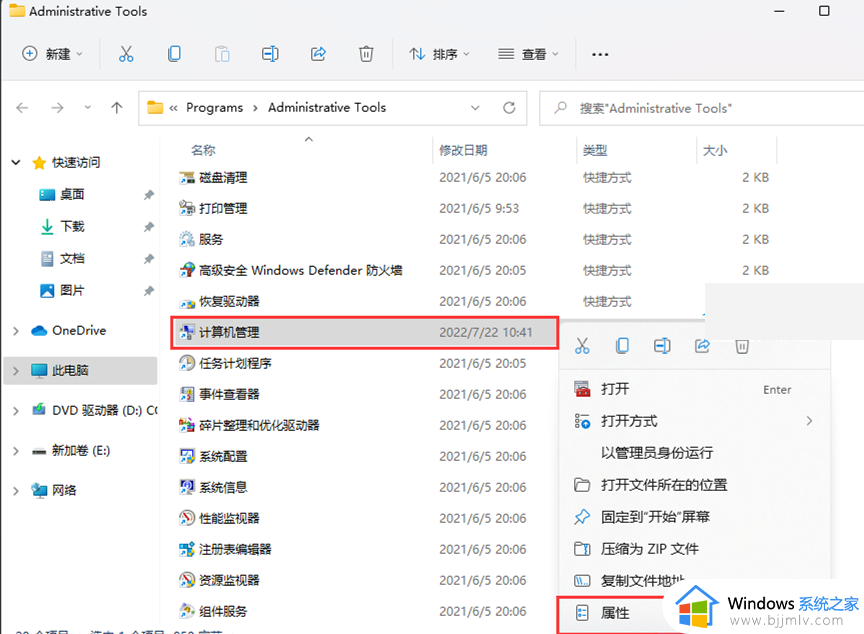This screenshot has width=864, height=634.
Task: Click the Delete trash icon in the top toolbar
Action: (x=366, y=54)
